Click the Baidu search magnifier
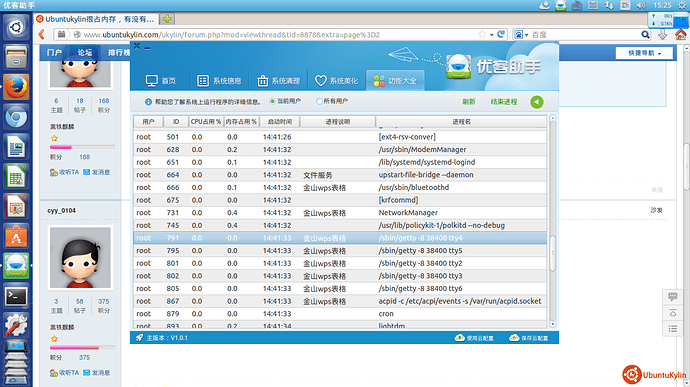690x387 pixels. click(x=645, y=34)
